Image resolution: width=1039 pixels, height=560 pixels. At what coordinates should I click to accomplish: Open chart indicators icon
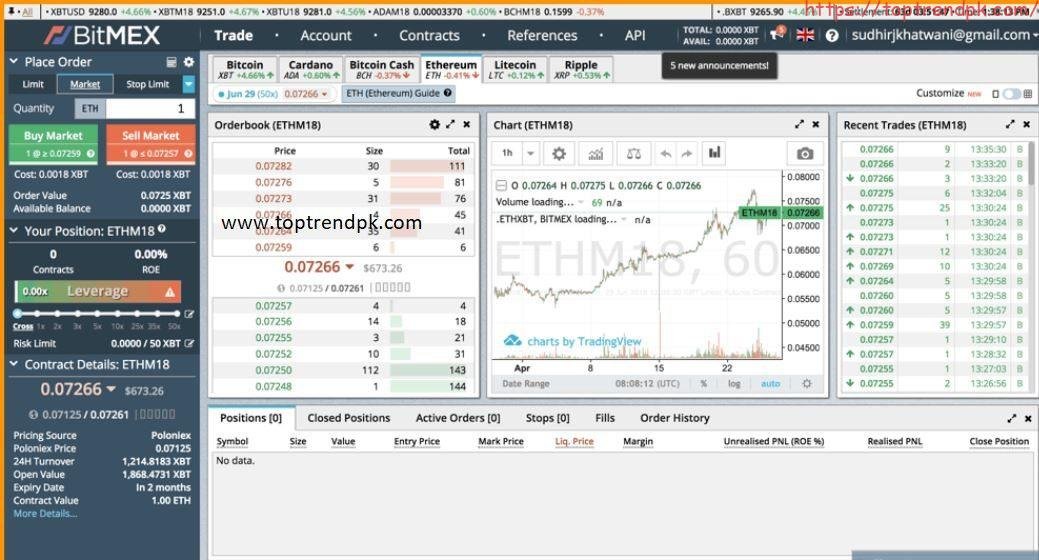point(596,154)
